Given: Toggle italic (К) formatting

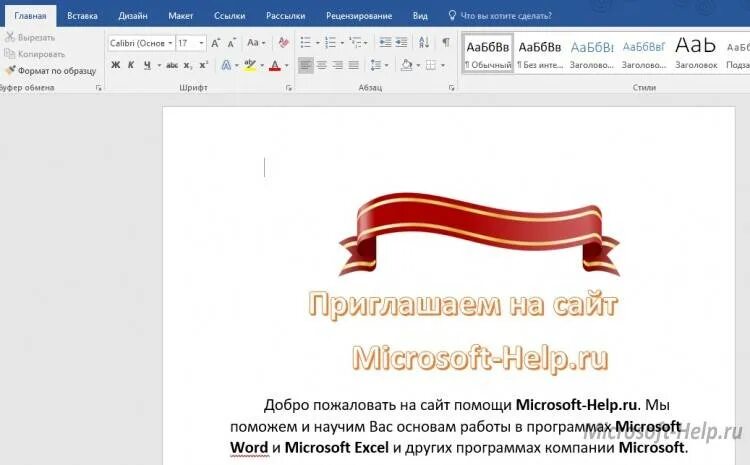Looking at the screenshot, I should (x=131, y=65).
